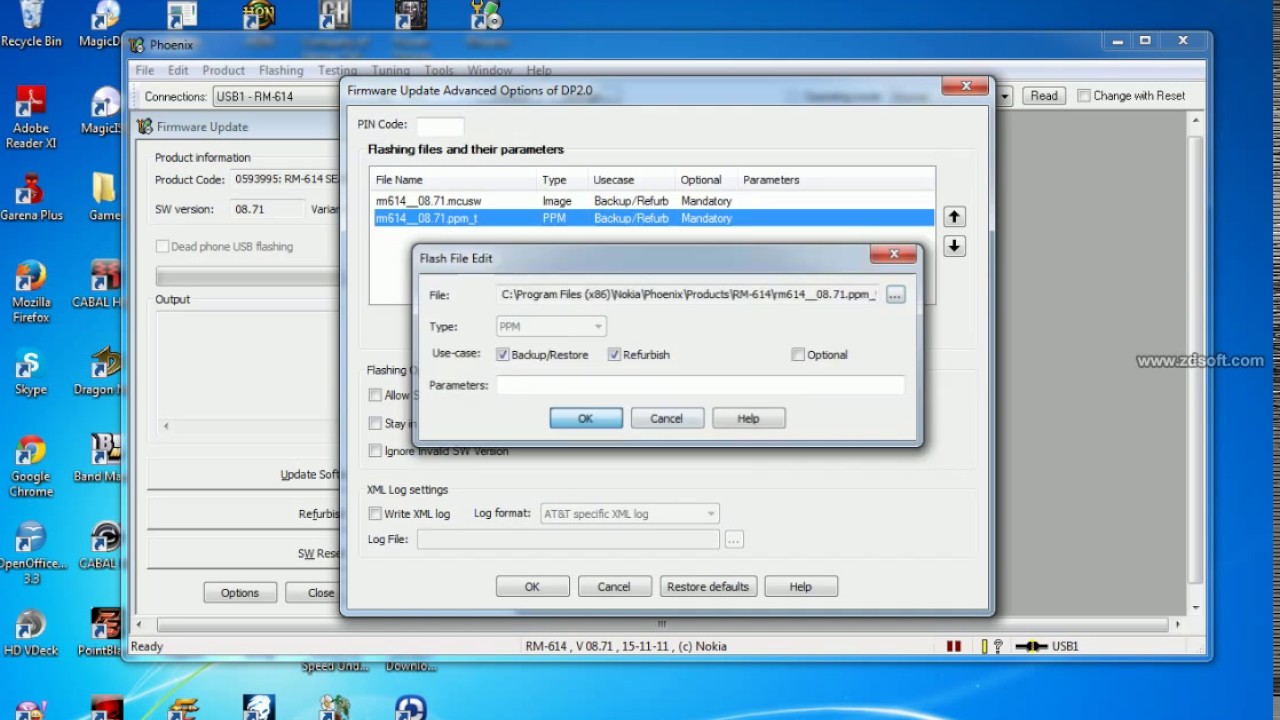Click the Read button in Phoenix toolbar
The height and width of the screenshot is (720, 1280).
click(1044, 96)
